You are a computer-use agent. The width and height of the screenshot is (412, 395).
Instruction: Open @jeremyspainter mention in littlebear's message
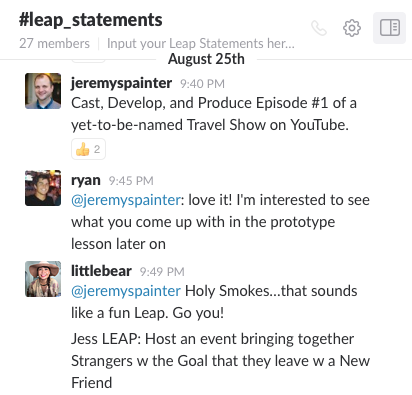(126, 291)
